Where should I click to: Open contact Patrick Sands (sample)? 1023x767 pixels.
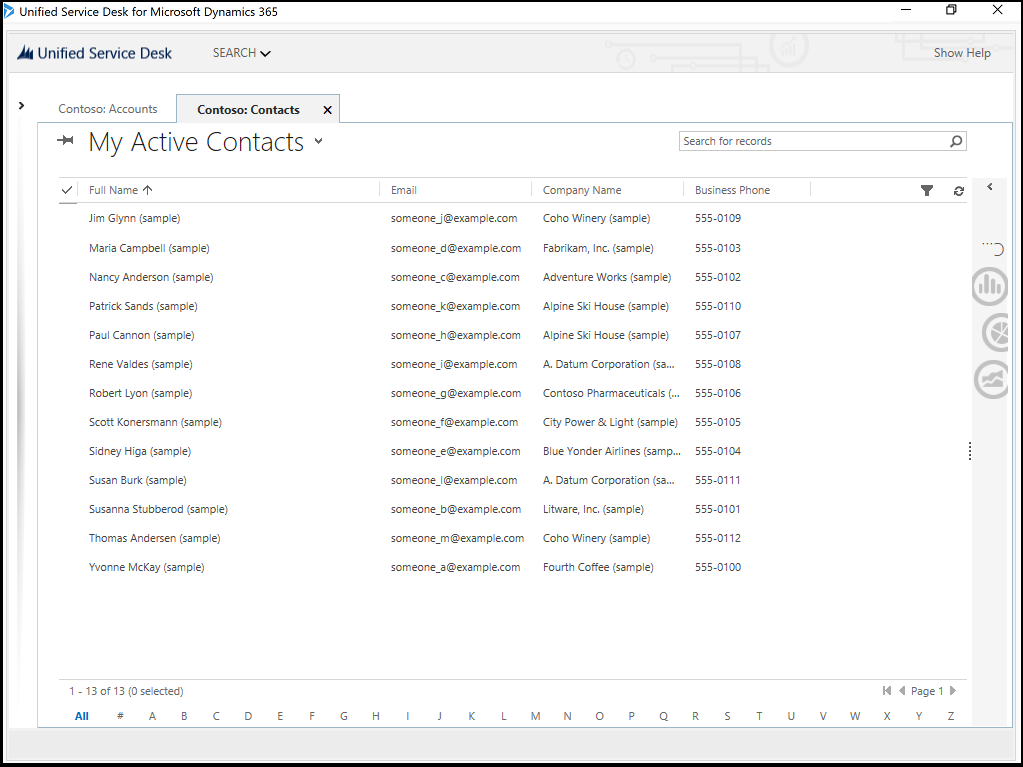(x=143, y=306)
